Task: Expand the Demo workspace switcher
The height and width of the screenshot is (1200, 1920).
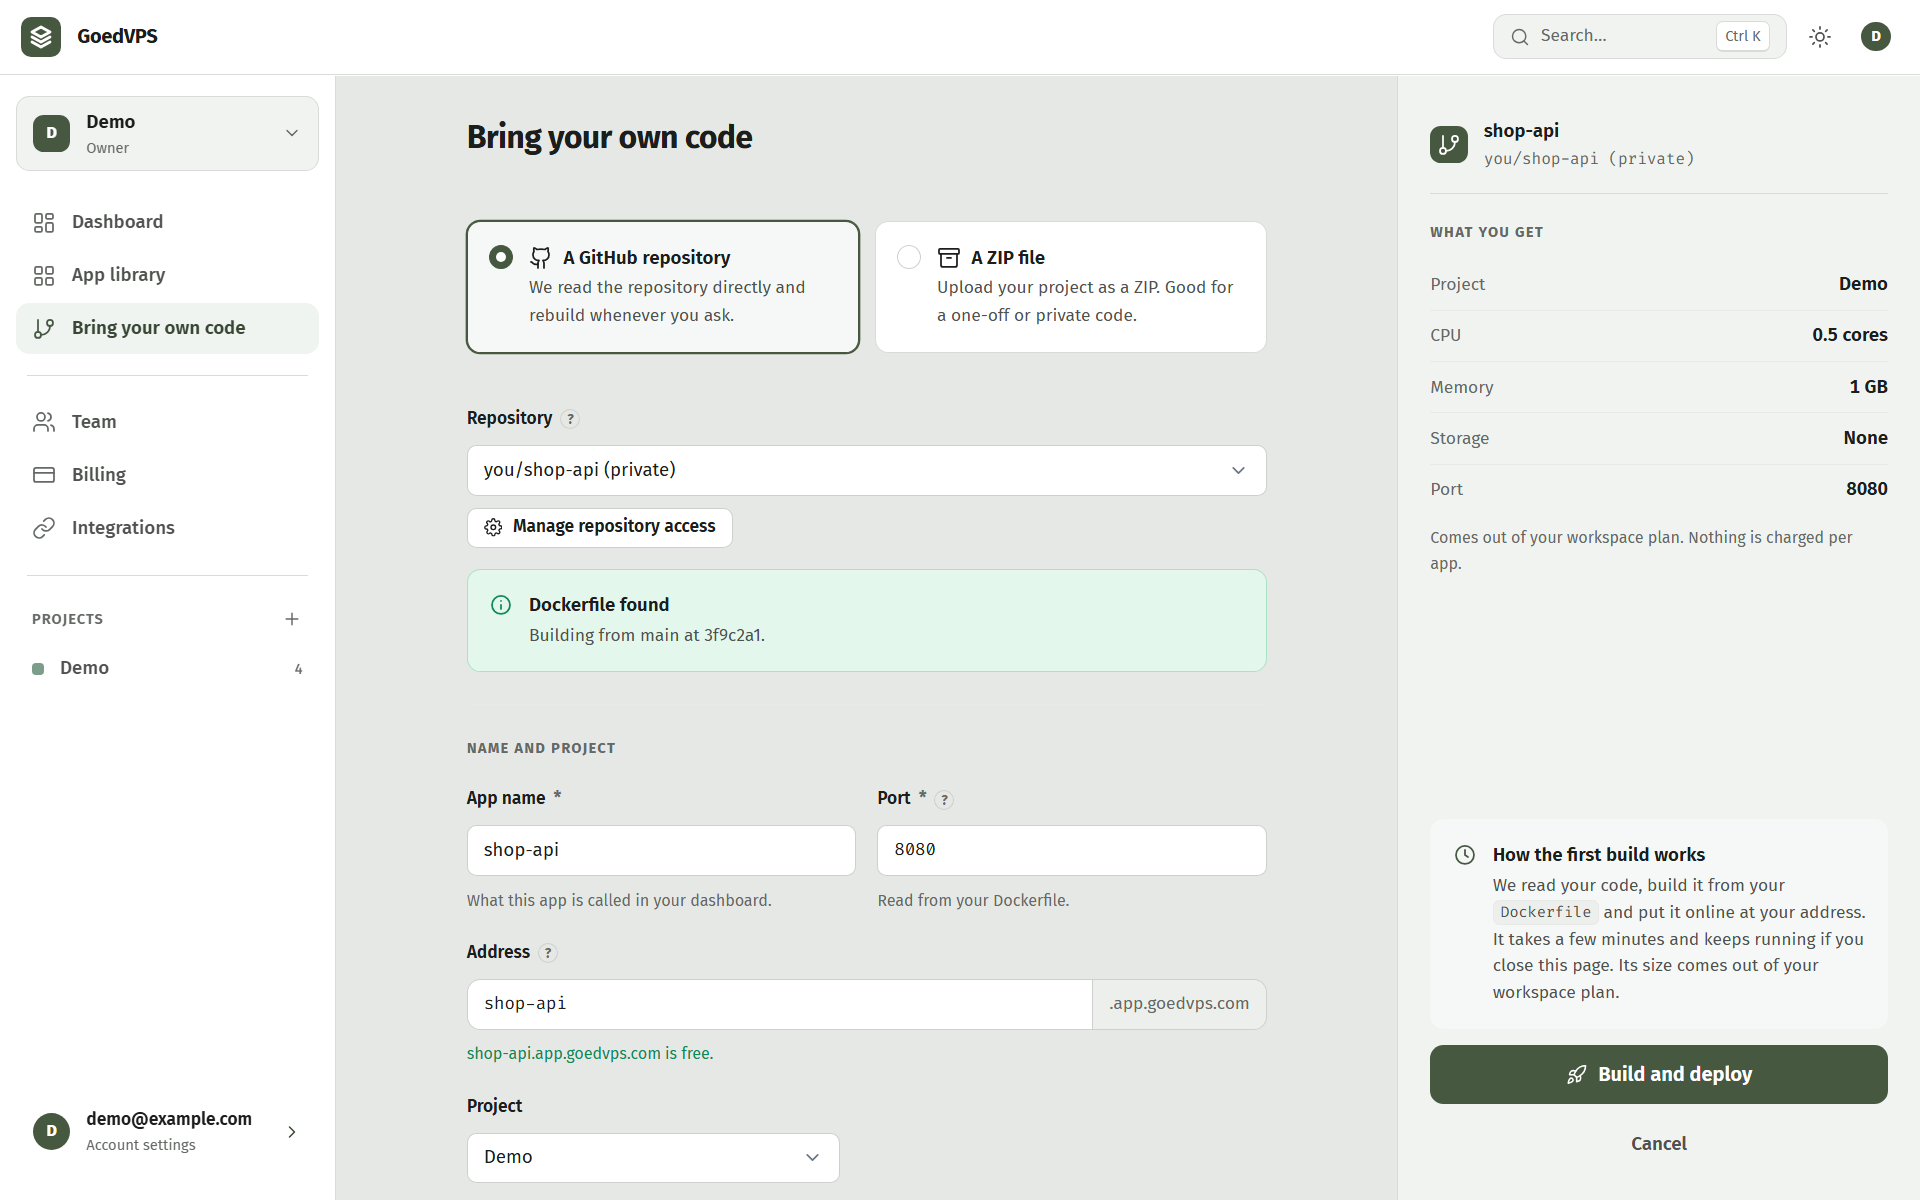Action: (x=167, y=134)
